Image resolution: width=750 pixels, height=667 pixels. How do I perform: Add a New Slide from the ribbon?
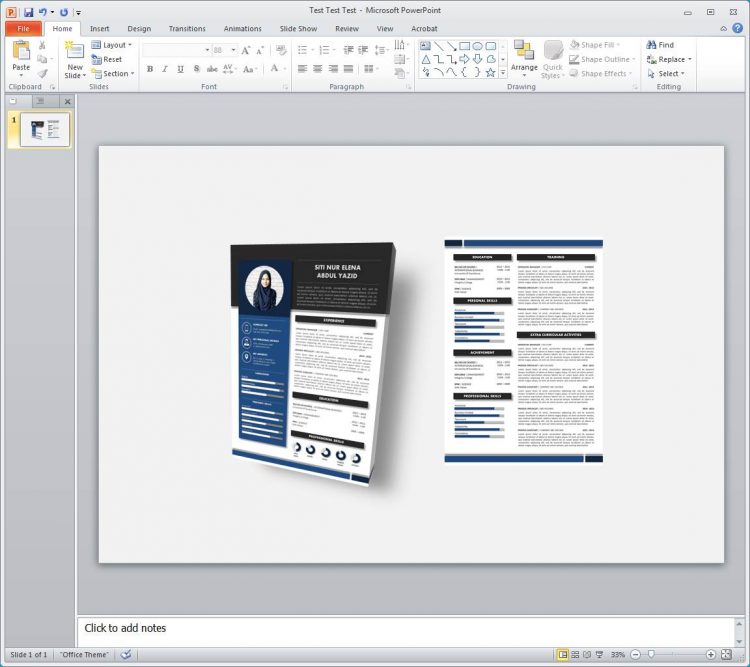[75, 59]
